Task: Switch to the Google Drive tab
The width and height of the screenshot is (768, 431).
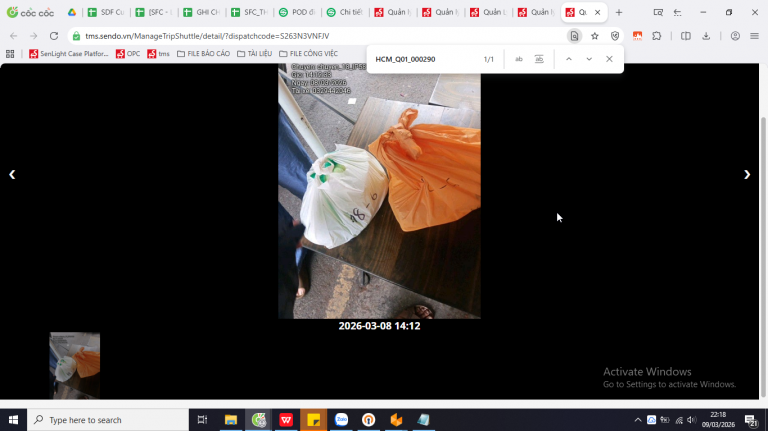Action: (72, 12)
